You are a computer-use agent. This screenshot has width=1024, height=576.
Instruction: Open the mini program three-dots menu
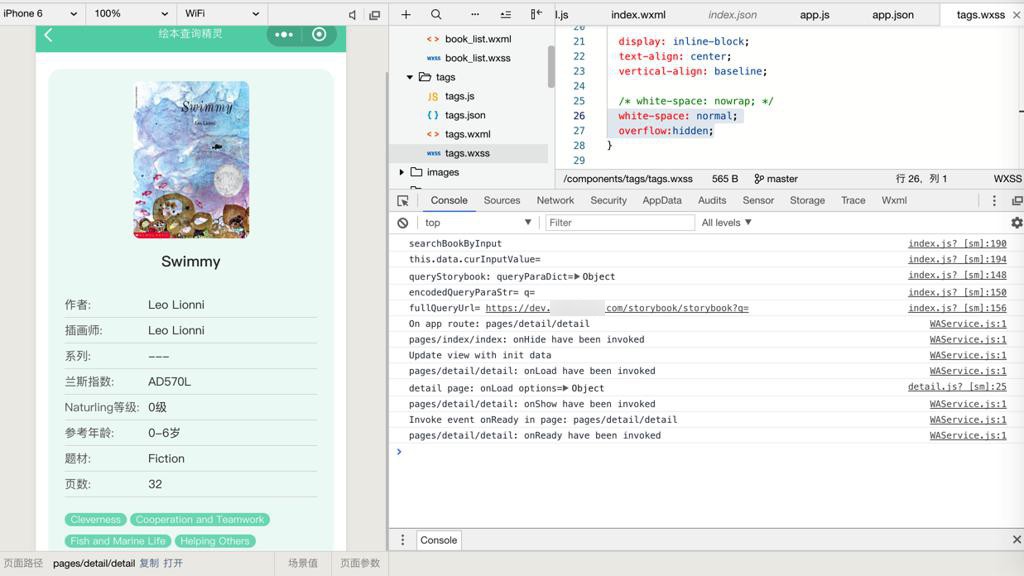tap(284, 35)
